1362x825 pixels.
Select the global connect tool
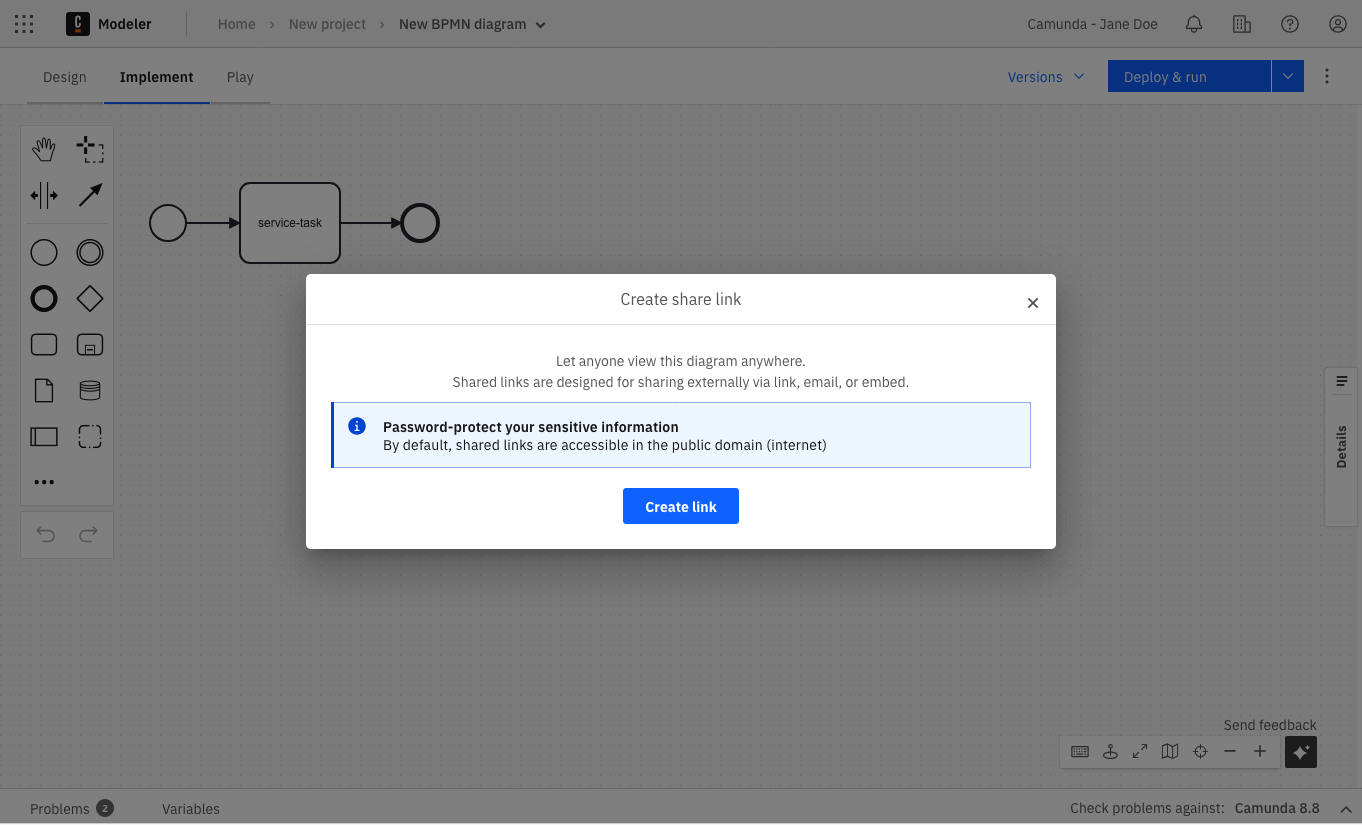(90, 195)
